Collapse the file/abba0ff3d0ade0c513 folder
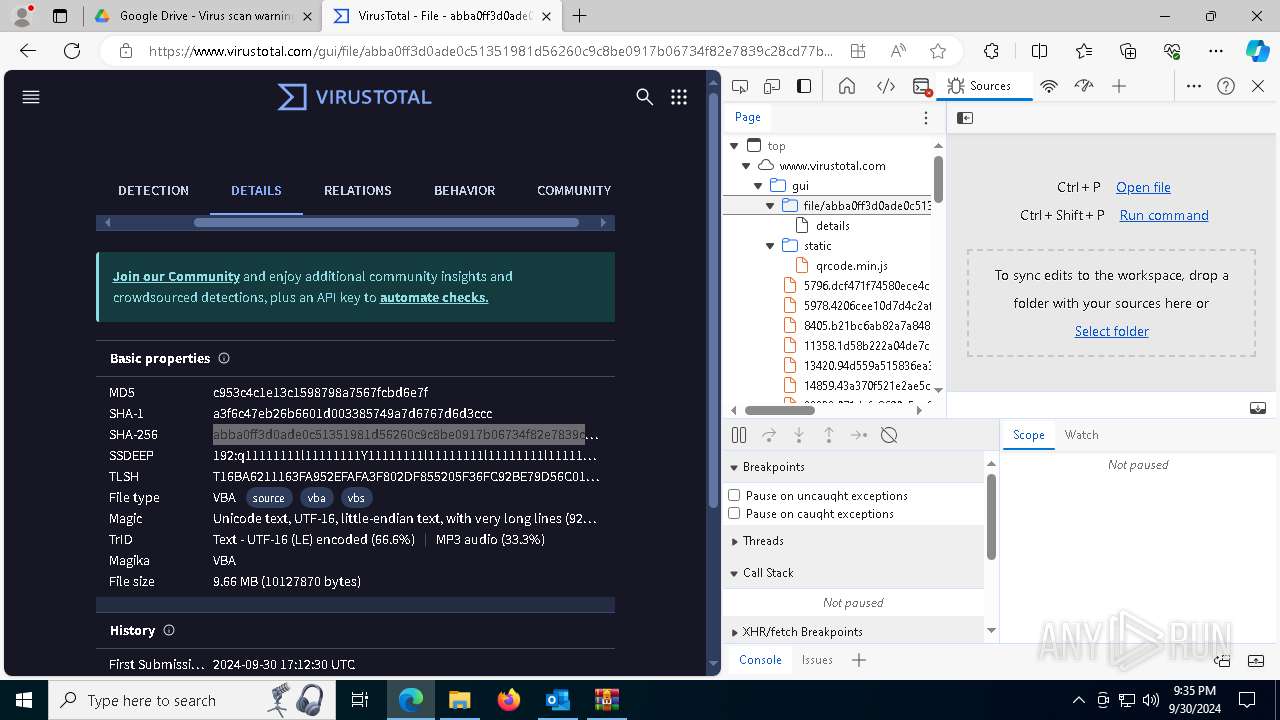Image resolution: width=1280 pixels, height=720 pixels. pyautogui.click(x=770, y=206)
